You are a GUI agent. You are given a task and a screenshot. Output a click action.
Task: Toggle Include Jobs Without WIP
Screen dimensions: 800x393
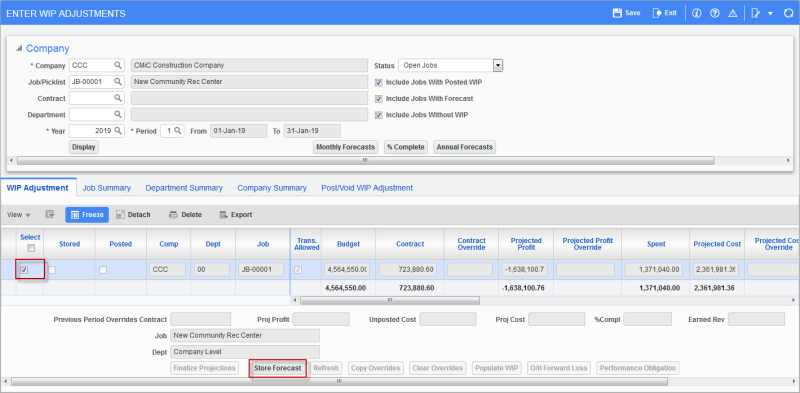379,115
